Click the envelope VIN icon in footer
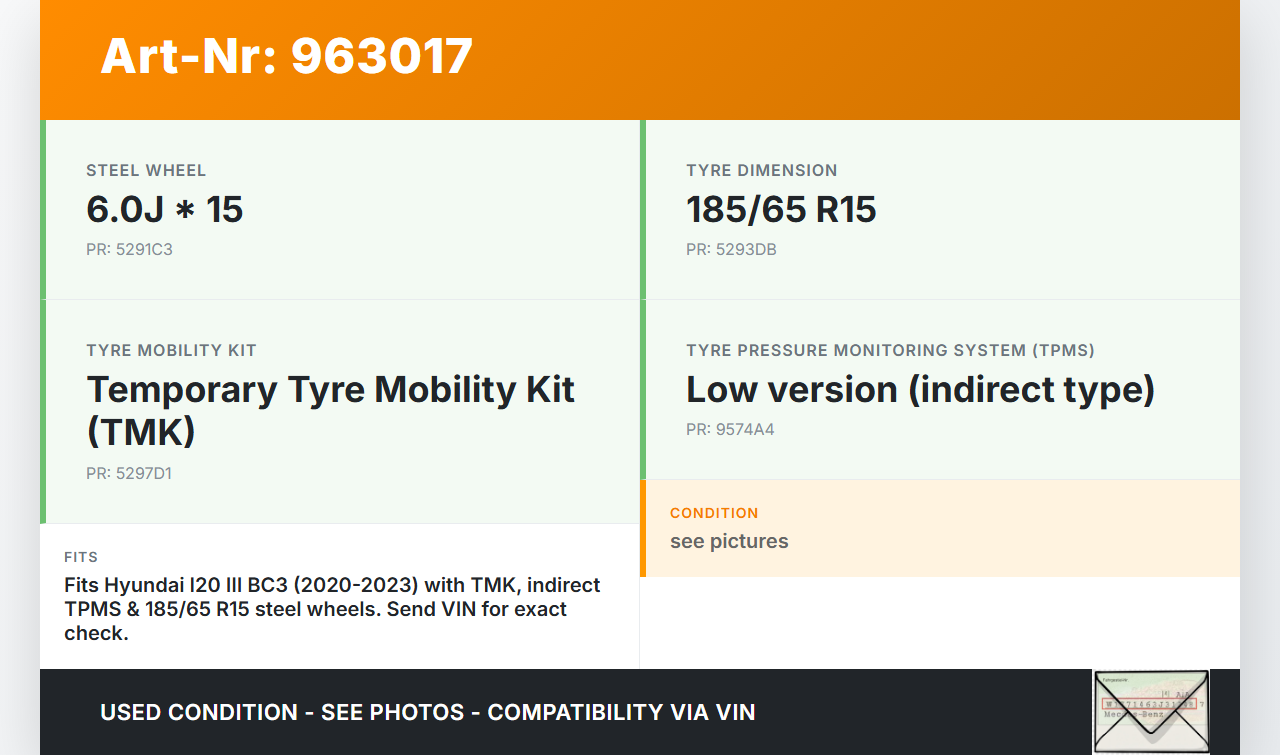1280x755 pixels. [x=1151, y=711]
